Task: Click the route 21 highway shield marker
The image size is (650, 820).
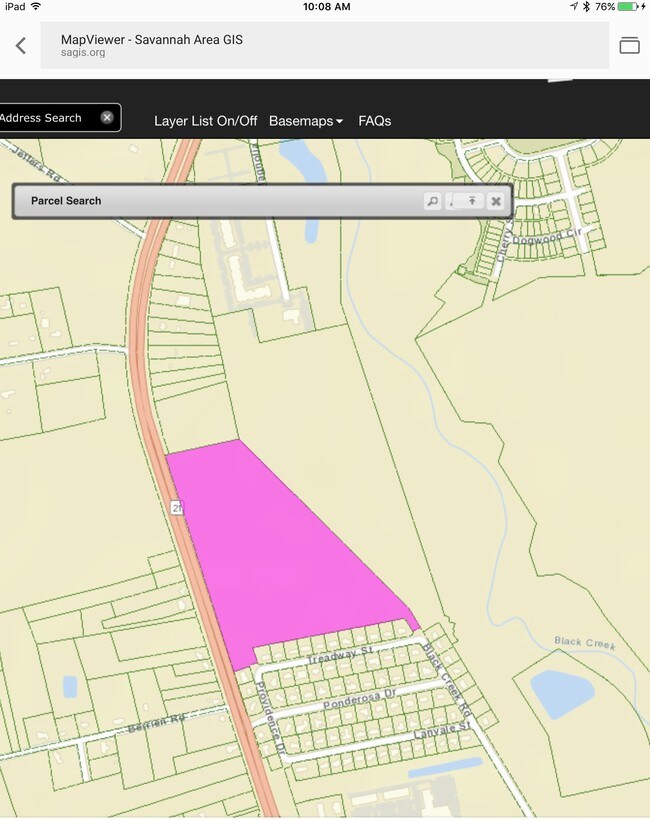Action: click(176, 507)
